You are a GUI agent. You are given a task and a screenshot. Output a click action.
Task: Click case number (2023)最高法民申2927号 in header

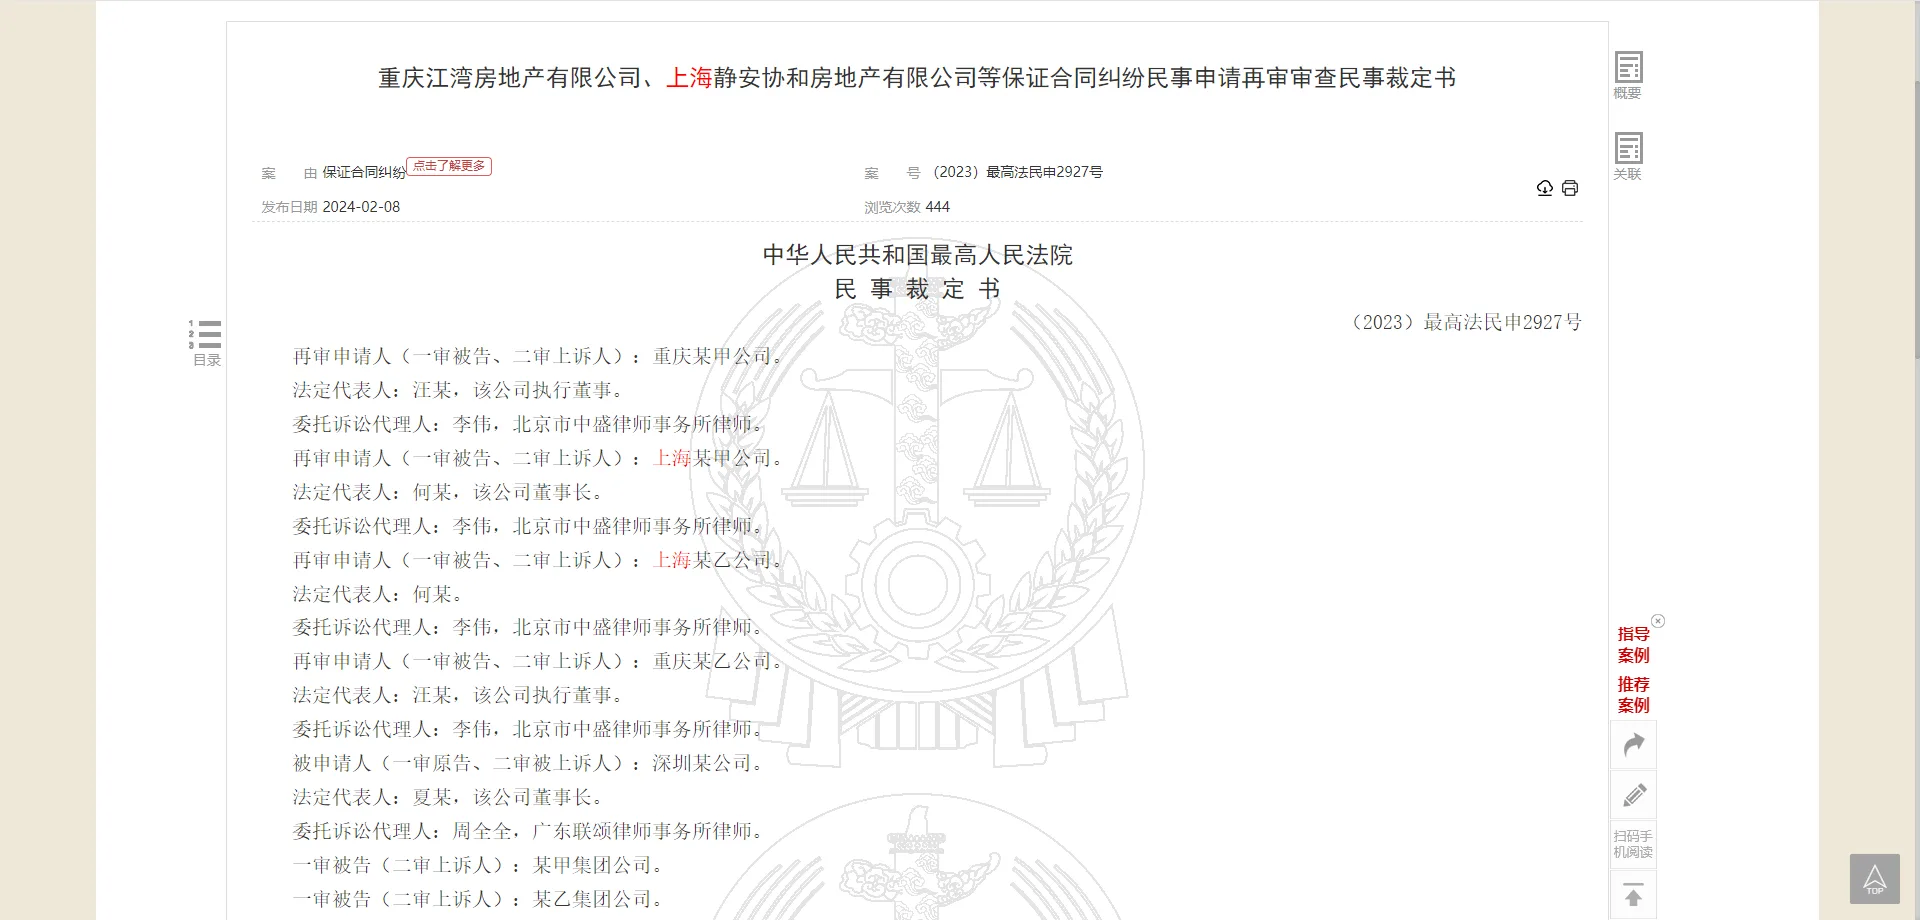pyautogui.click(x=1018, y=172)
